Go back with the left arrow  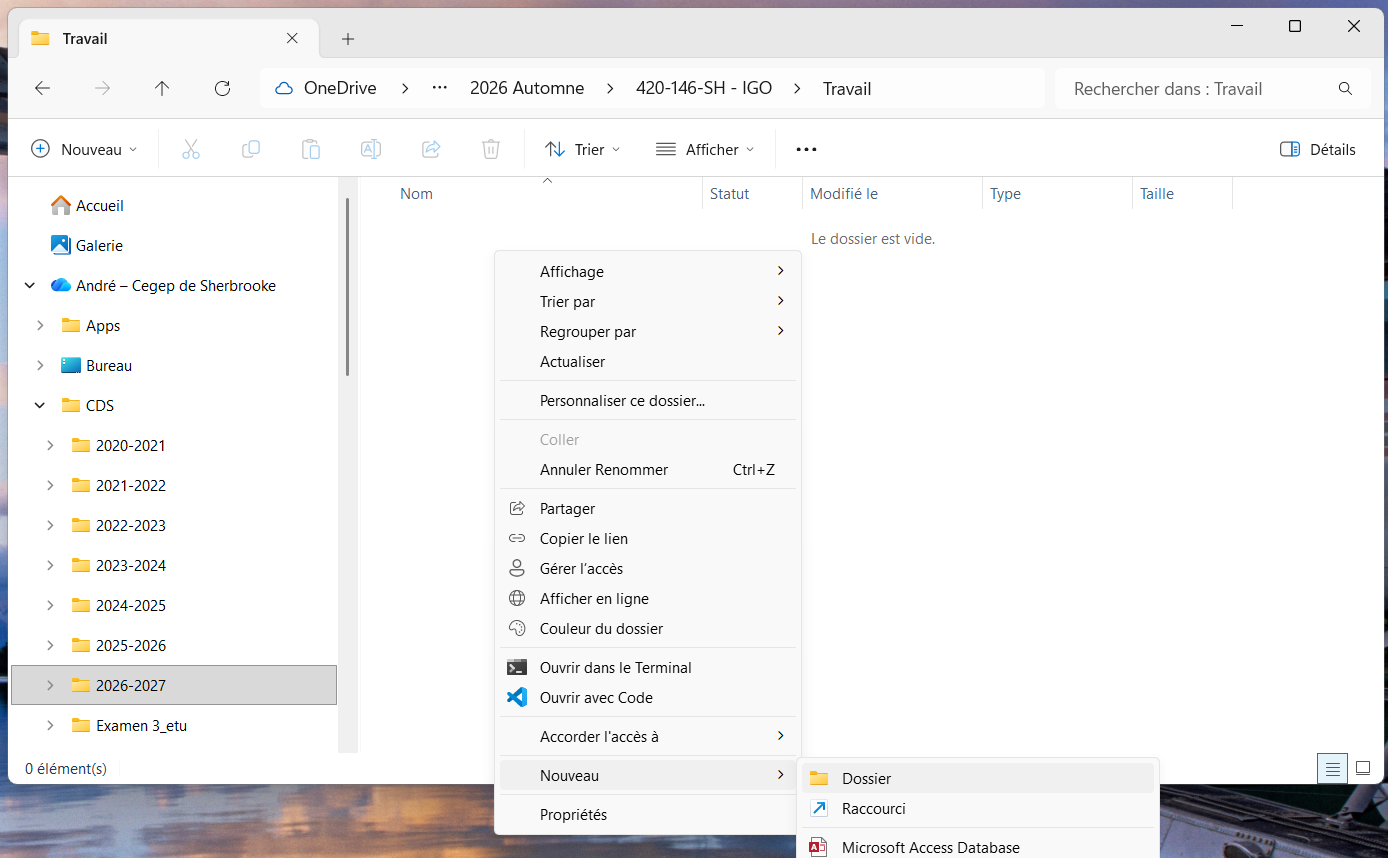point(42,88)
